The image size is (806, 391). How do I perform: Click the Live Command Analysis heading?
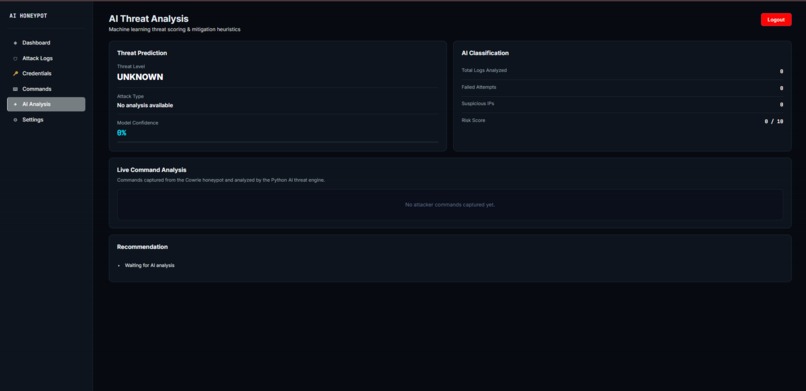click(152, 170)
